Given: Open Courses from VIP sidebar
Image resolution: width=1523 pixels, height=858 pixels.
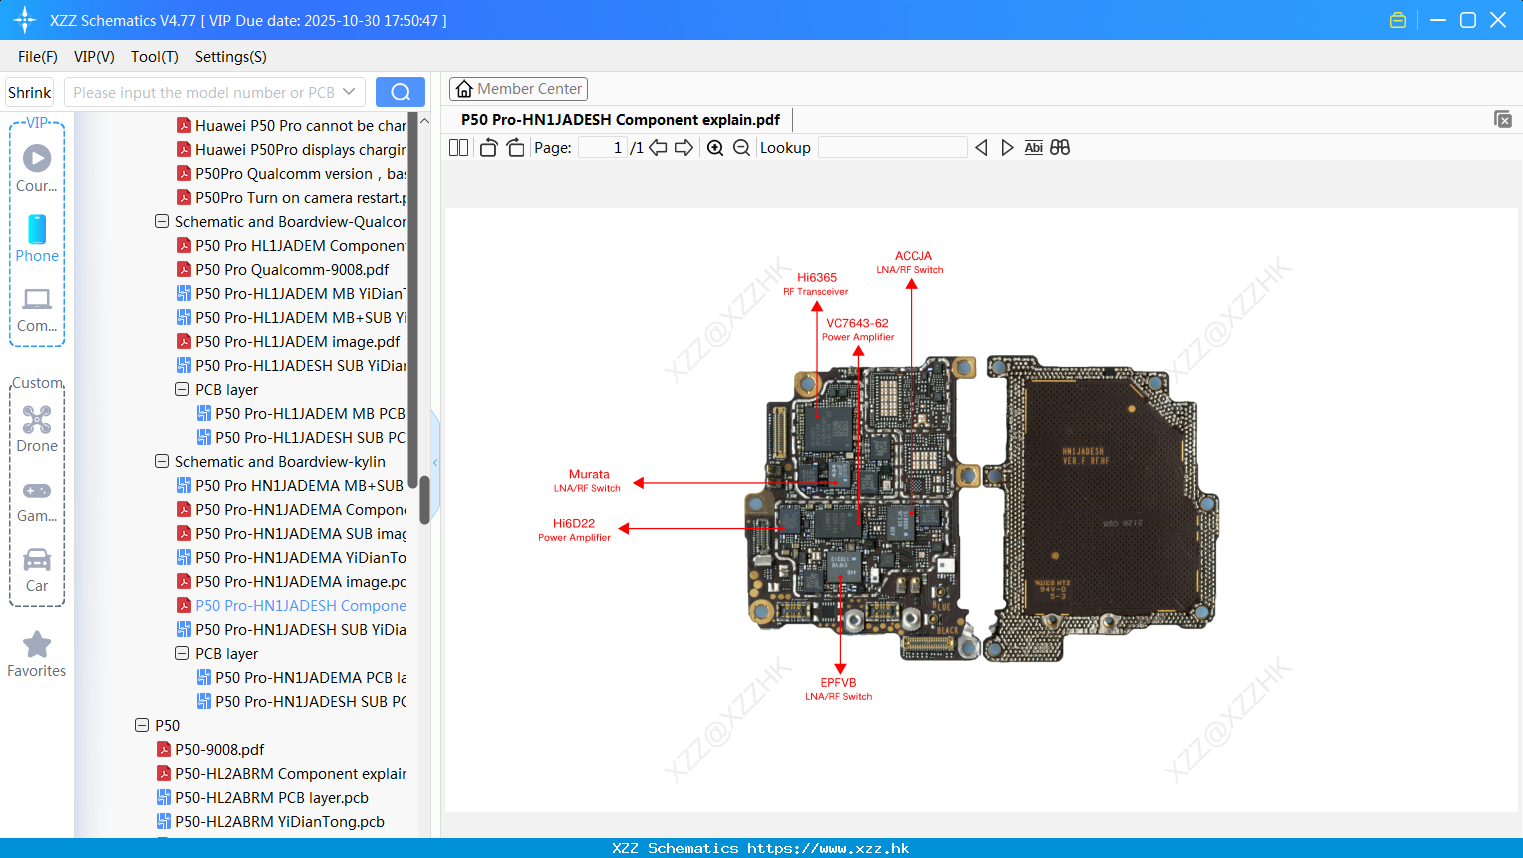Looking at the screenshot, I should coord(37,168).
